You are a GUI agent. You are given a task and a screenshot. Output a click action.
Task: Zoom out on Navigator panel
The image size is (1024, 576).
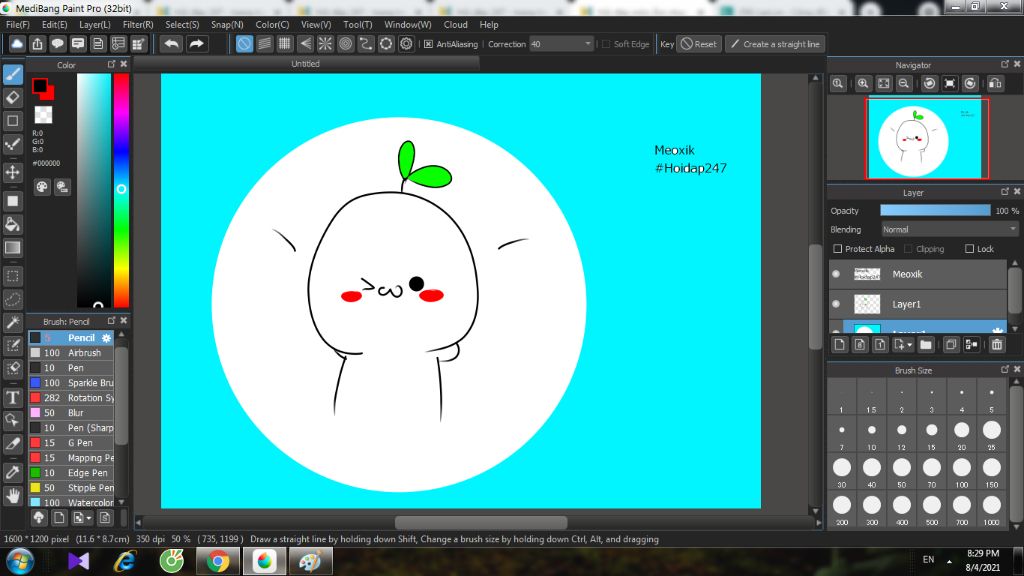pyautogui.click(x=904, y=84)
